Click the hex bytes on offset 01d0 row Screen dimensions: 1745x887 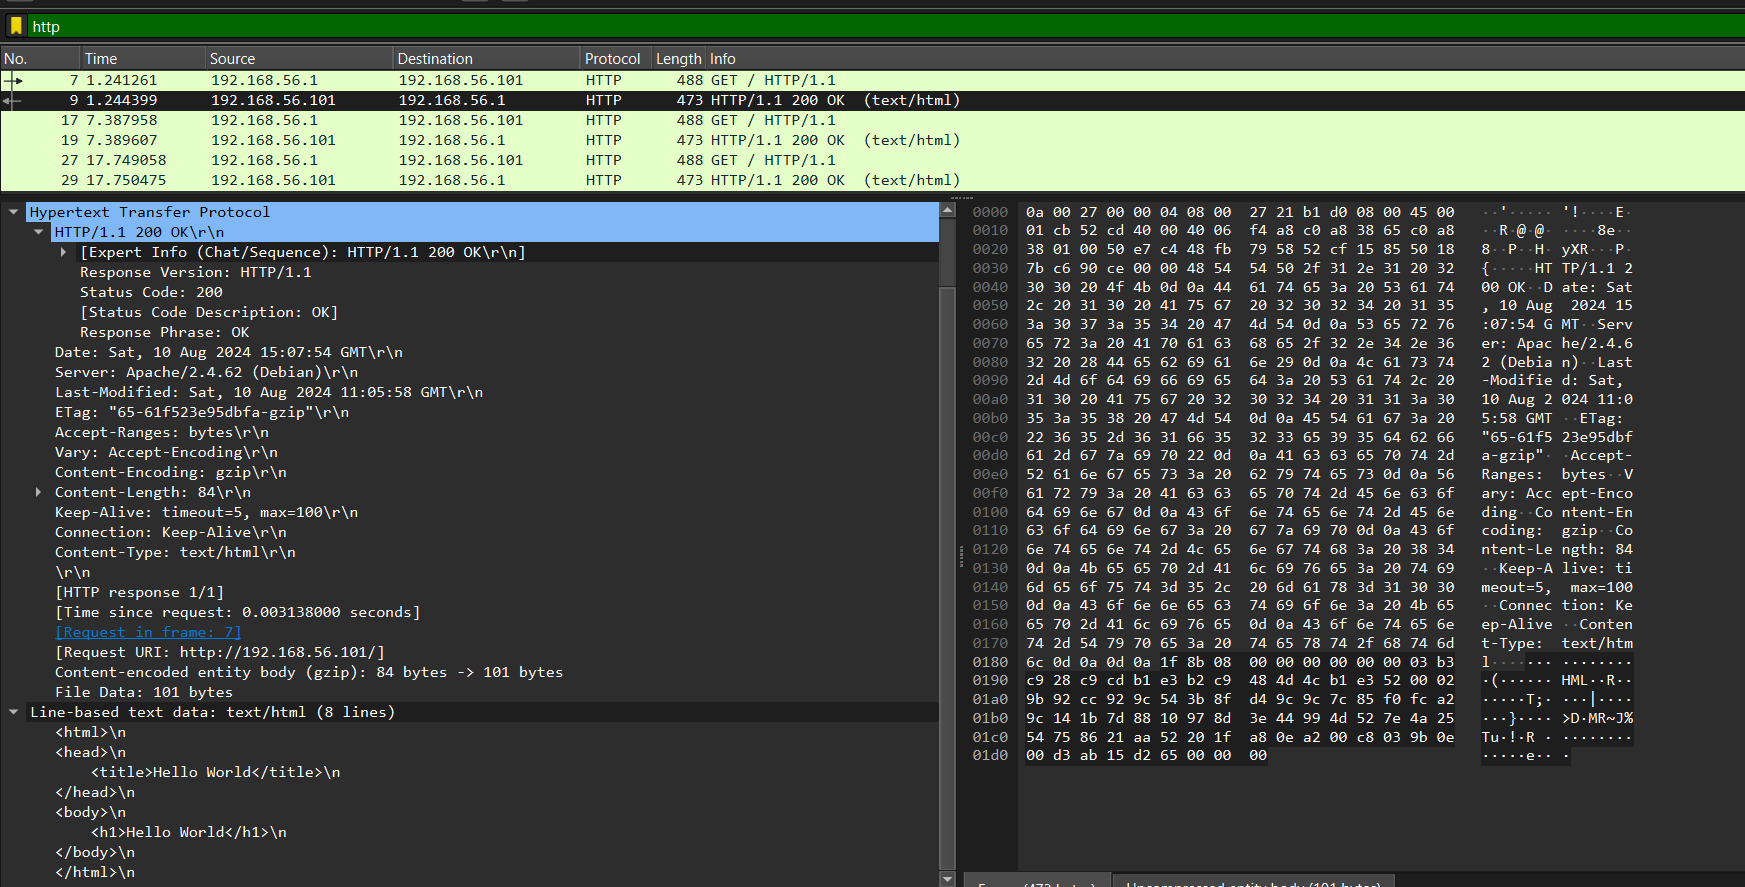pyautogui.click(x=1146, y=756)
